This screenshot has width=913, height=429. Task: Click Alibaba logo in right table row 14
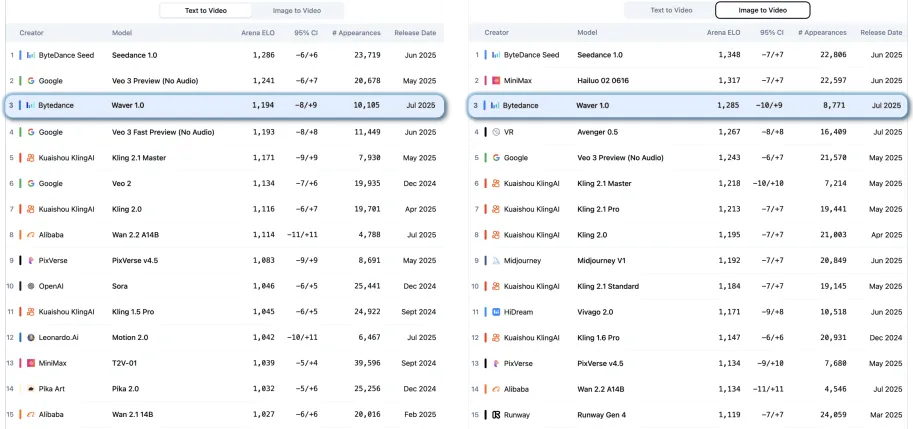click(496, 389)
